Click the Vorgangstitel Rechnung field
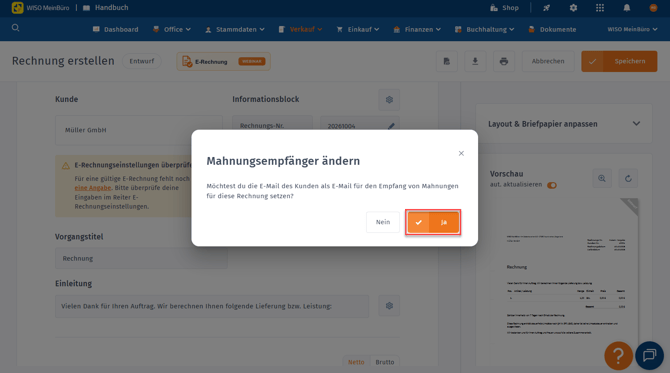Image resolution: width=670 pixels, height=373 pixels. tap(141, 258)
